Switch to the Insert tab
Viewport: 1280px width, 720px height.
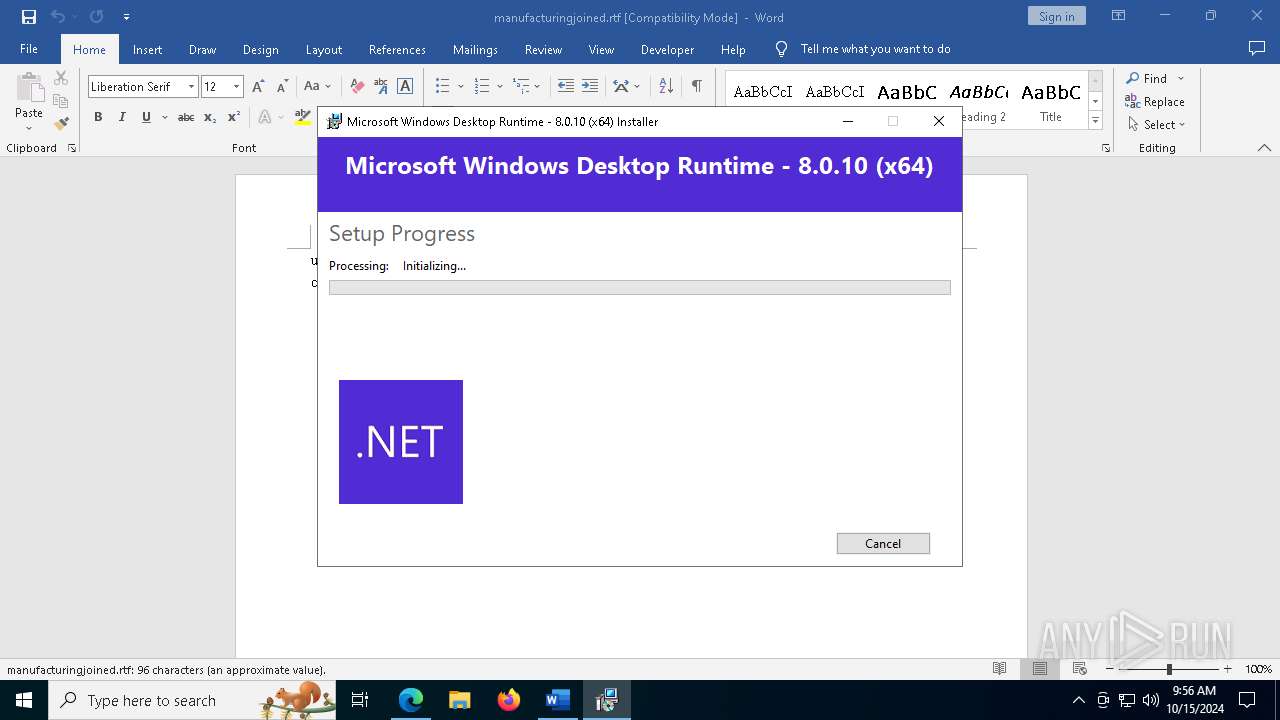click(x=147, y=49)
